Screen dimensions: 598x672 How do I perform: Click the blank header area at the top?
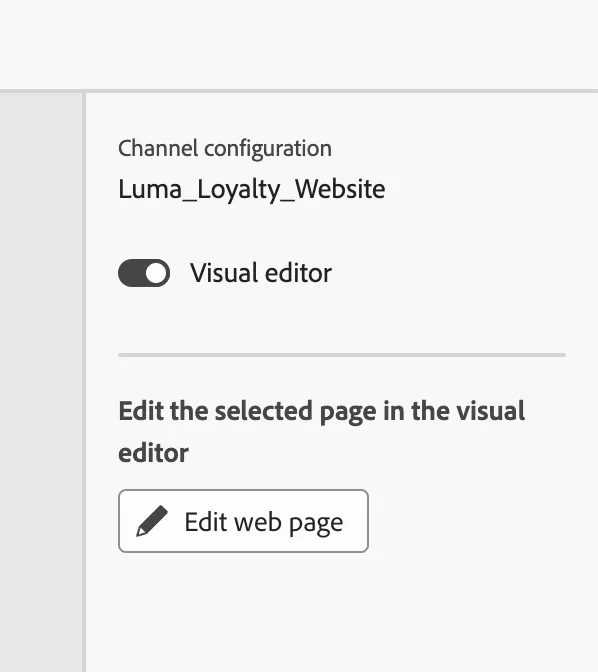coord(299,44)
